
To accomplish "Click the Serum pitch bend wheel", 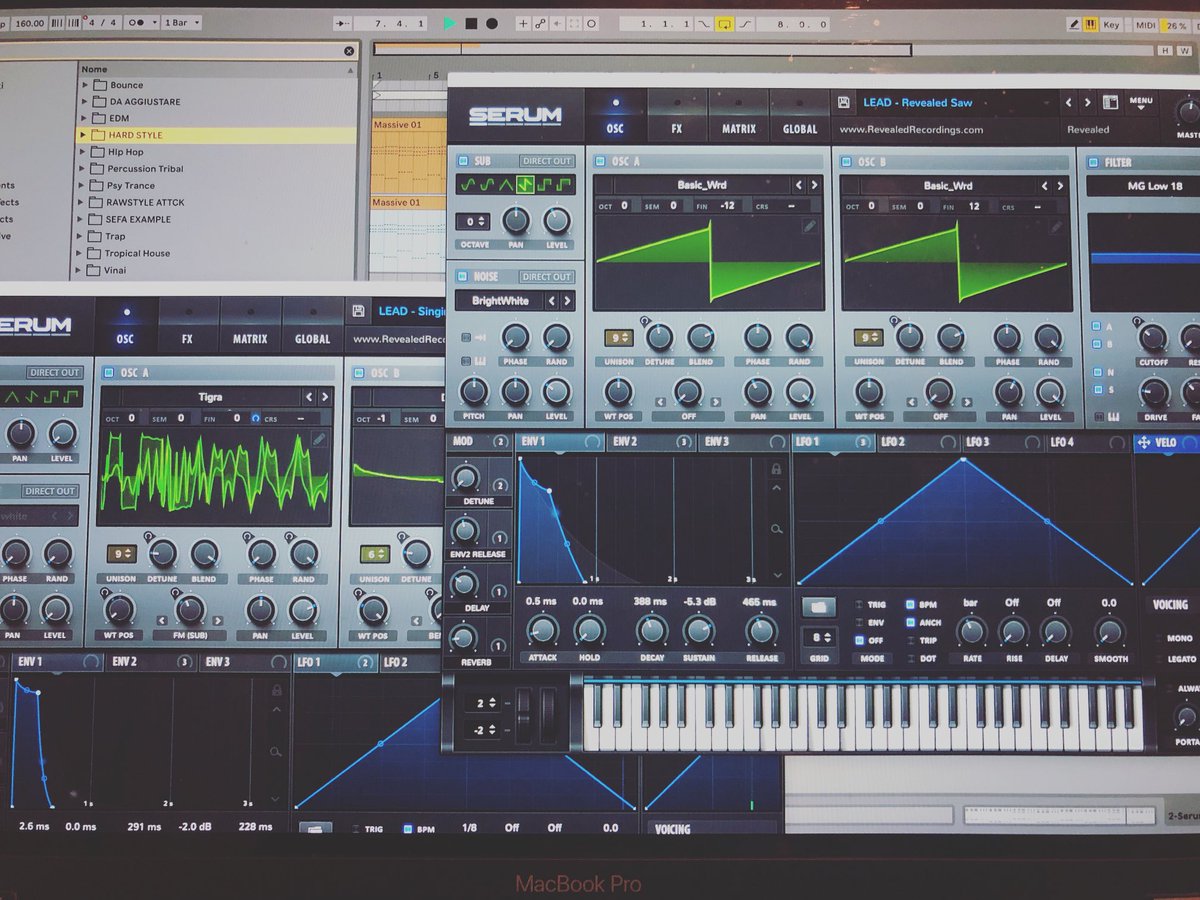I will tap(523, 715).
